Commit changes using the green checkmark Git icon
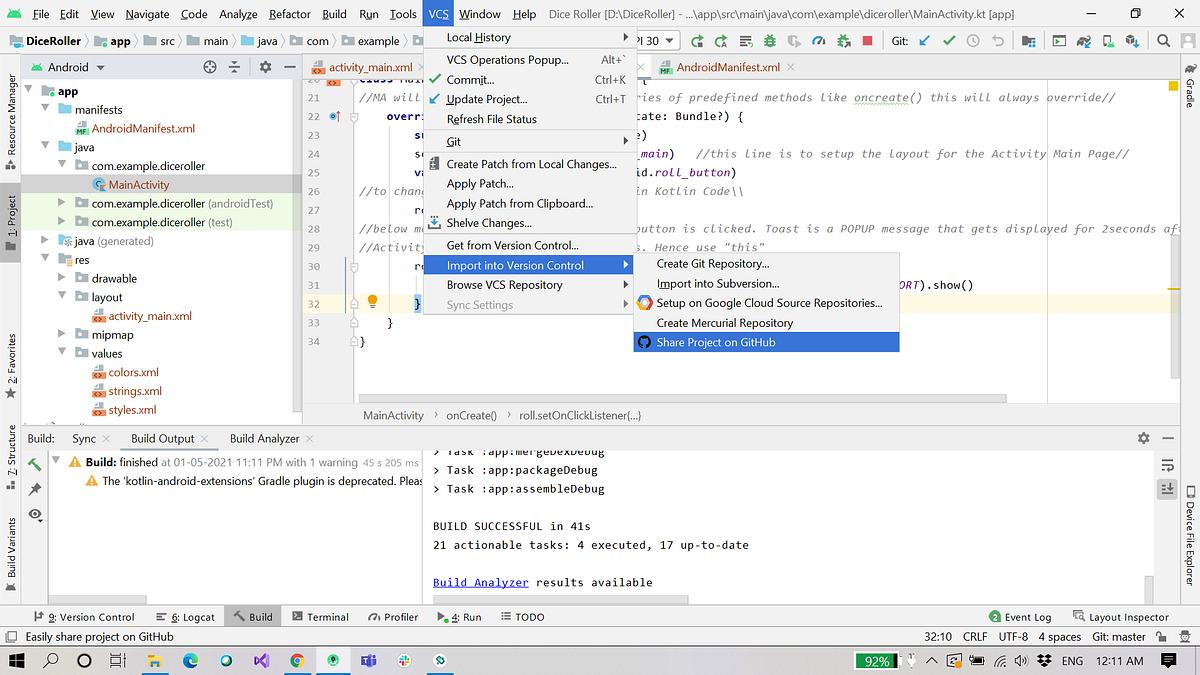Screen dimensions: 1200x675 (x=949, y=41)
